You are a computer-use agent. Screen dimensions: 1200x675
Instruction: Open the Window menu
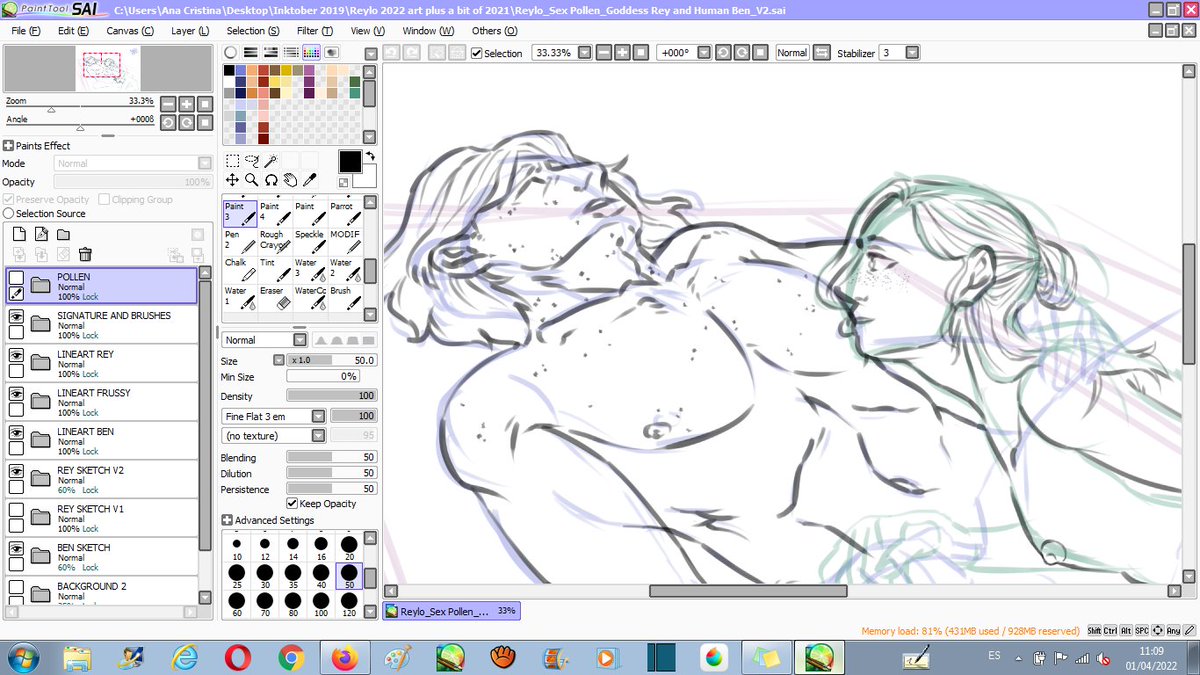click(x=428, y=31)
